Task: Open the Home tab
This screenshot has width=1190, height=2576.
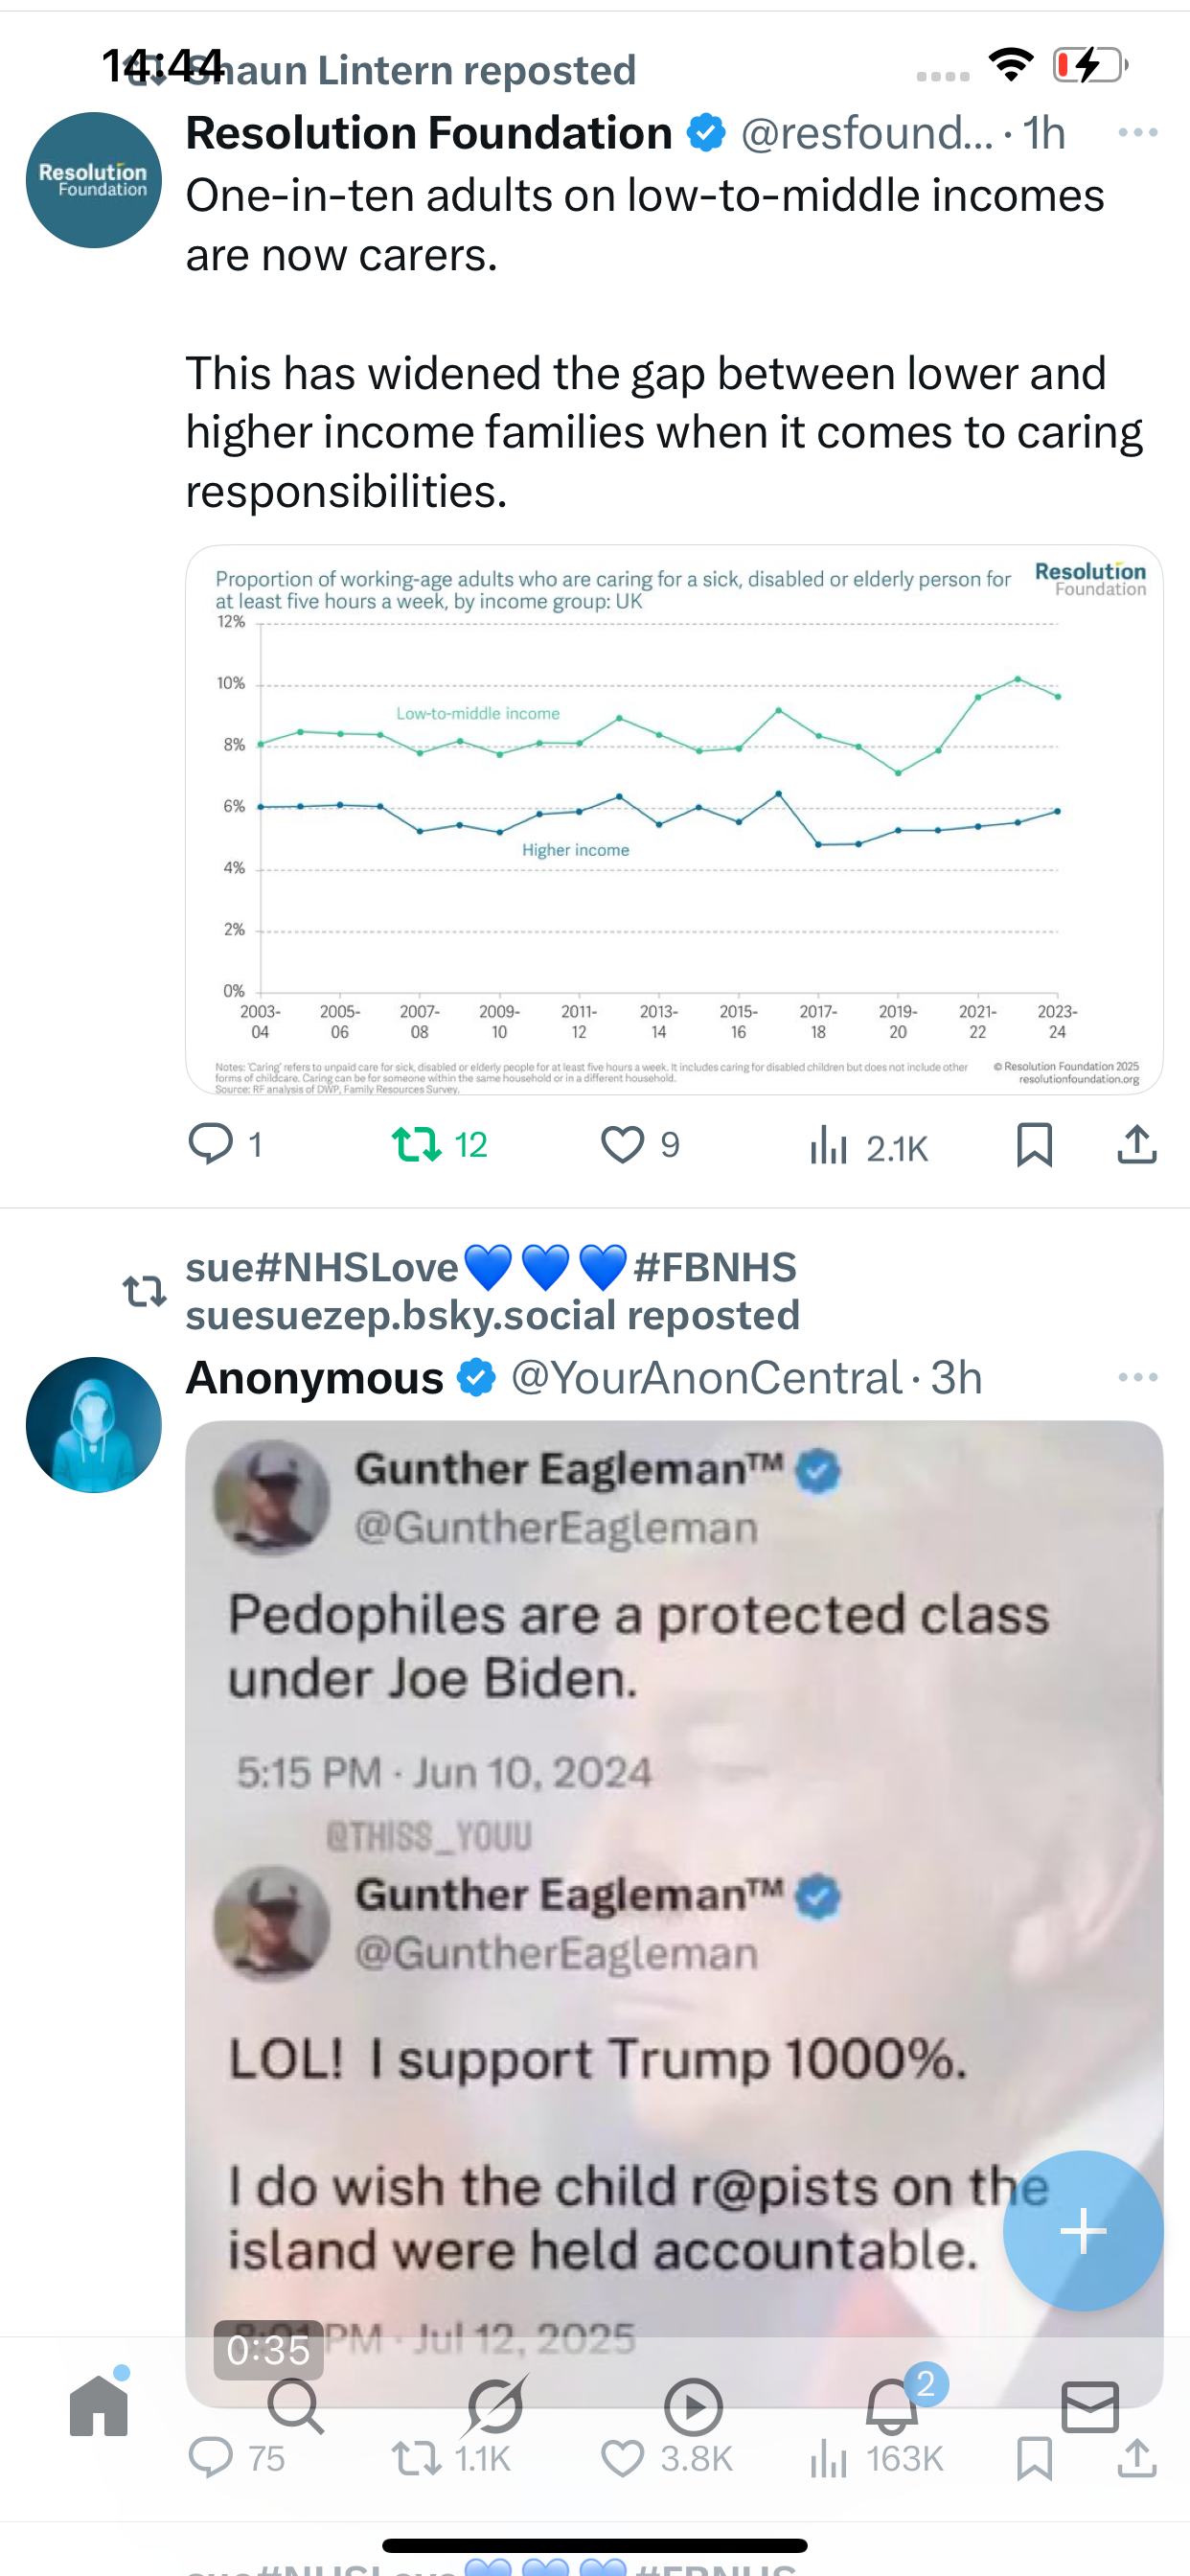Action: pyautogui.click(x=99, y=2406)
